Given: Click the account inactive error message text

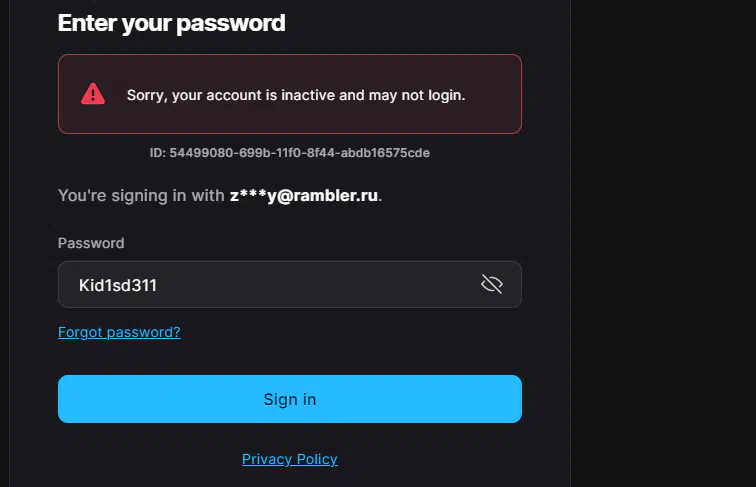Looking at the screenshot, I should click(296, 95).
